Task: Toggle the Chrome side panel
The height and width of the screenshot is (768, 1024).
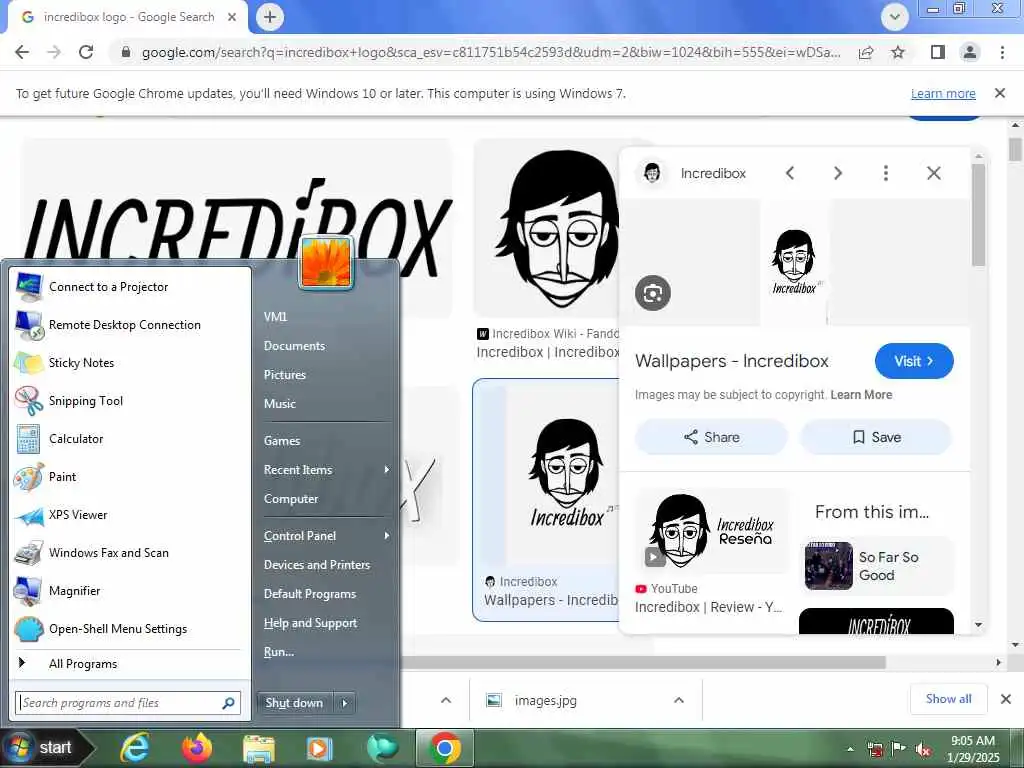Action: click(938, 52)
